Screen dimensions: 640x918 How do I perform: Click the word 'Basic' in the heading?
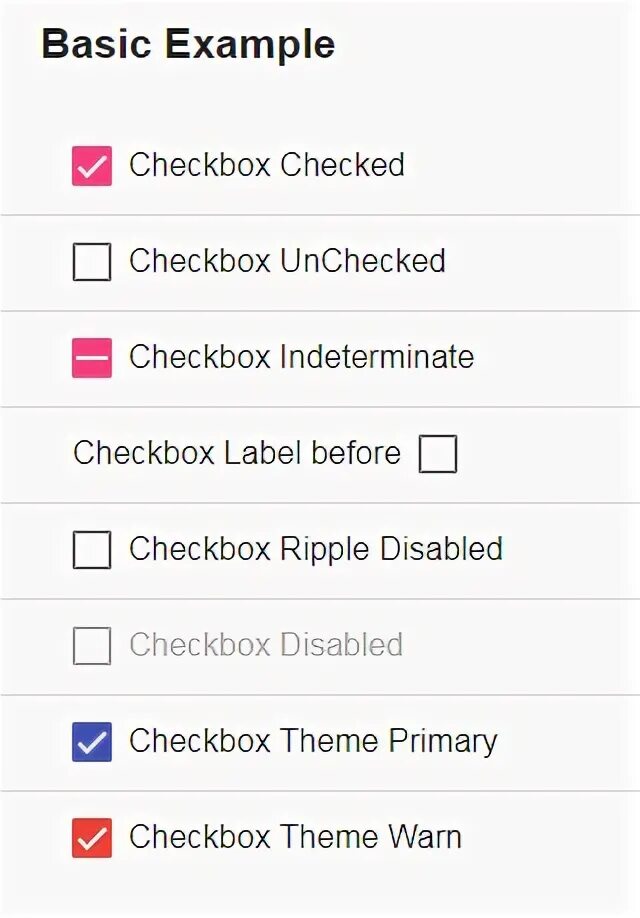coord(96,45)
